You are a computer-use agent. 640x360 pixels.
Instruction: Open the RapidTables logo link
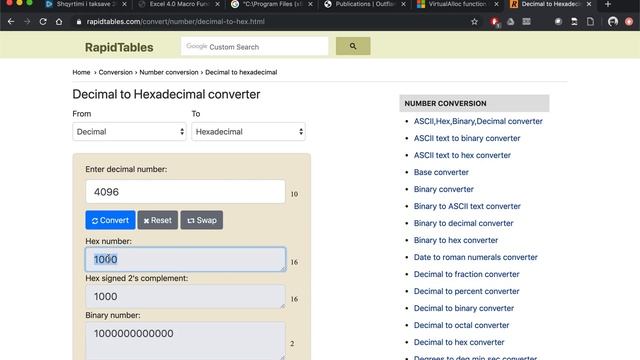(x=119, y=47)
